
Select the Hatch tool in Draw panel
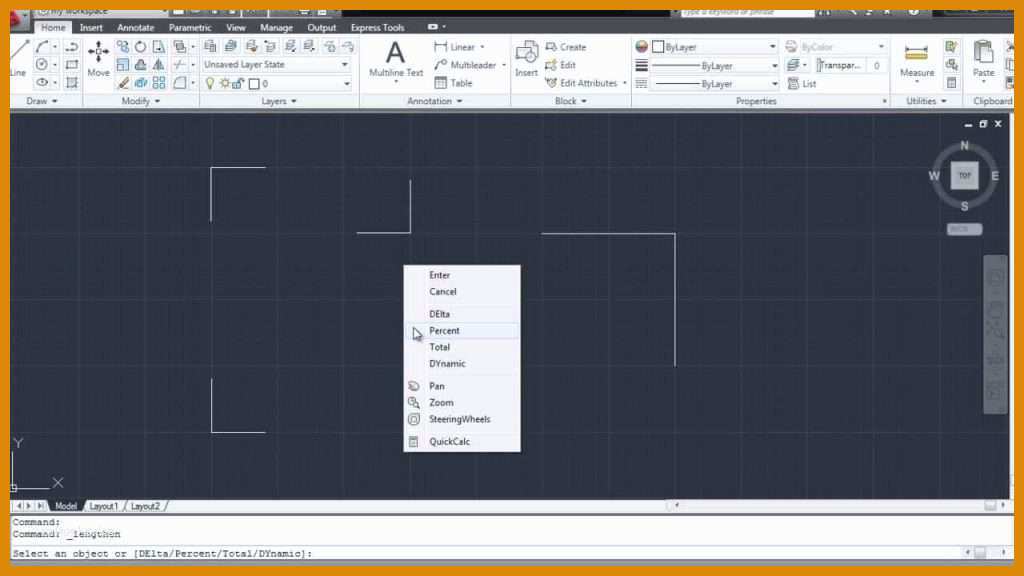pos(72,82)
